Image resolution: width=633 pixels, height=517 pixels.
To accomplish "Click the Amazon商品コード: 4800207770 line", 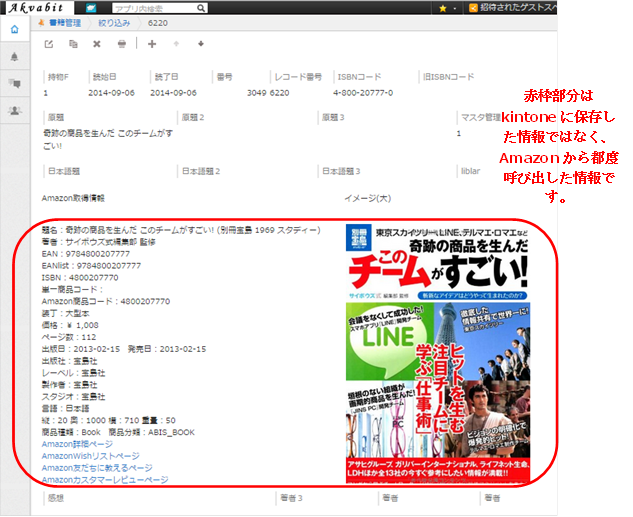I will (106, 301).
